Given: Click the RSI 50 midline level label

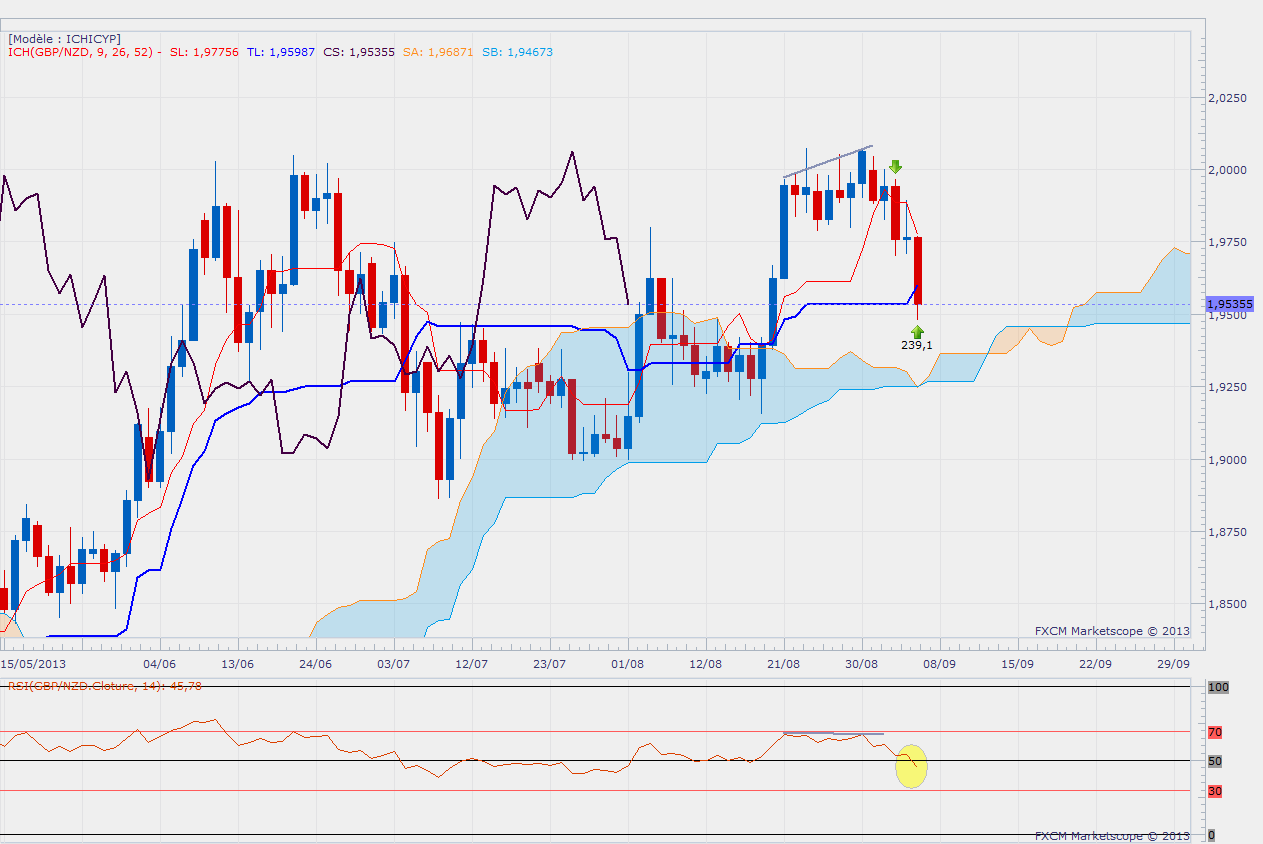Looking at the screenshot, I should [1215, 761].
